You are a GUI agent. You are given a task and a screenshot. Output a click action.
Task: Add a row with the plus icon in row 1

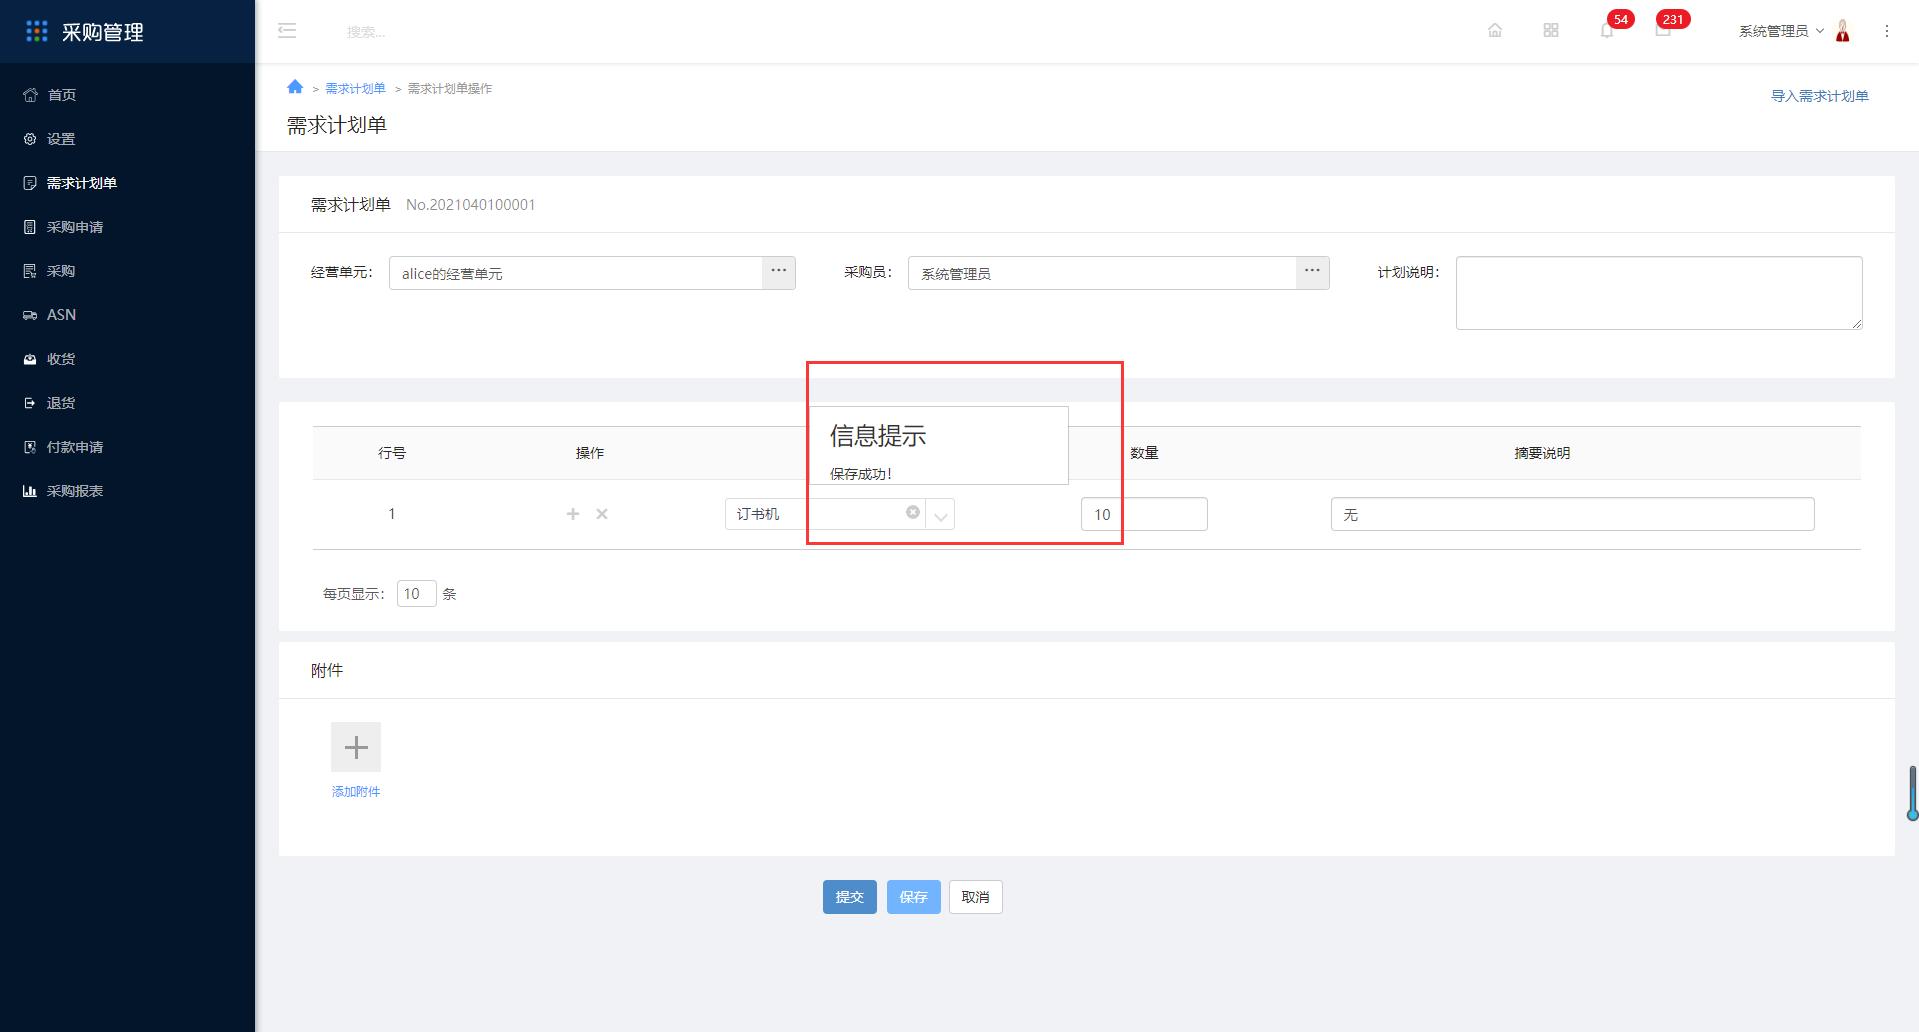[573, 514]
